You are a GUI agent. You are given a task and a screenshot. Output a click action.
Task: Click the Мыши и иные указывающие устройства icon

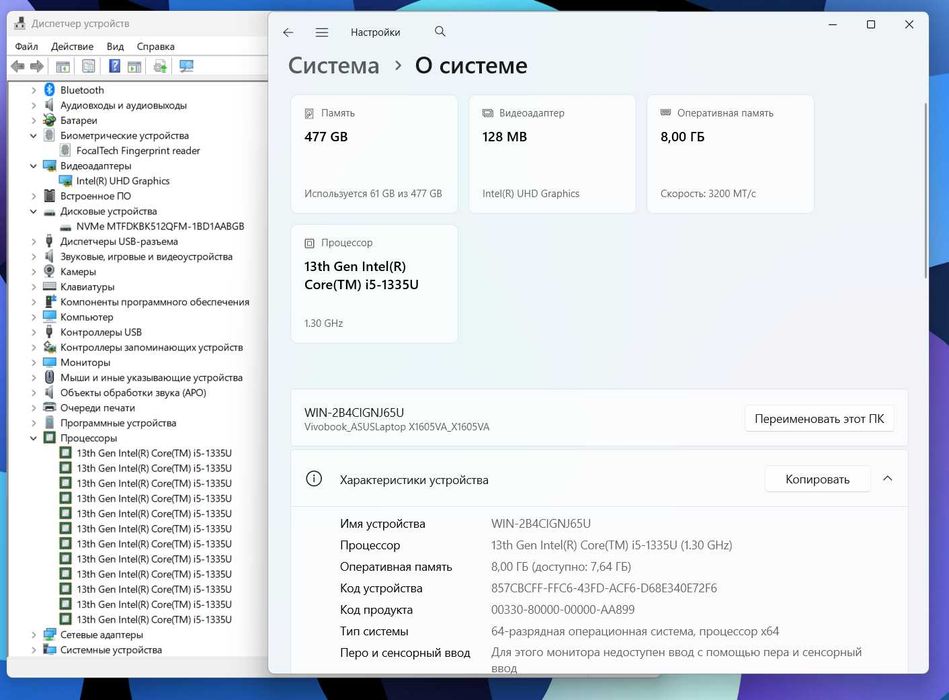(50, 377)
